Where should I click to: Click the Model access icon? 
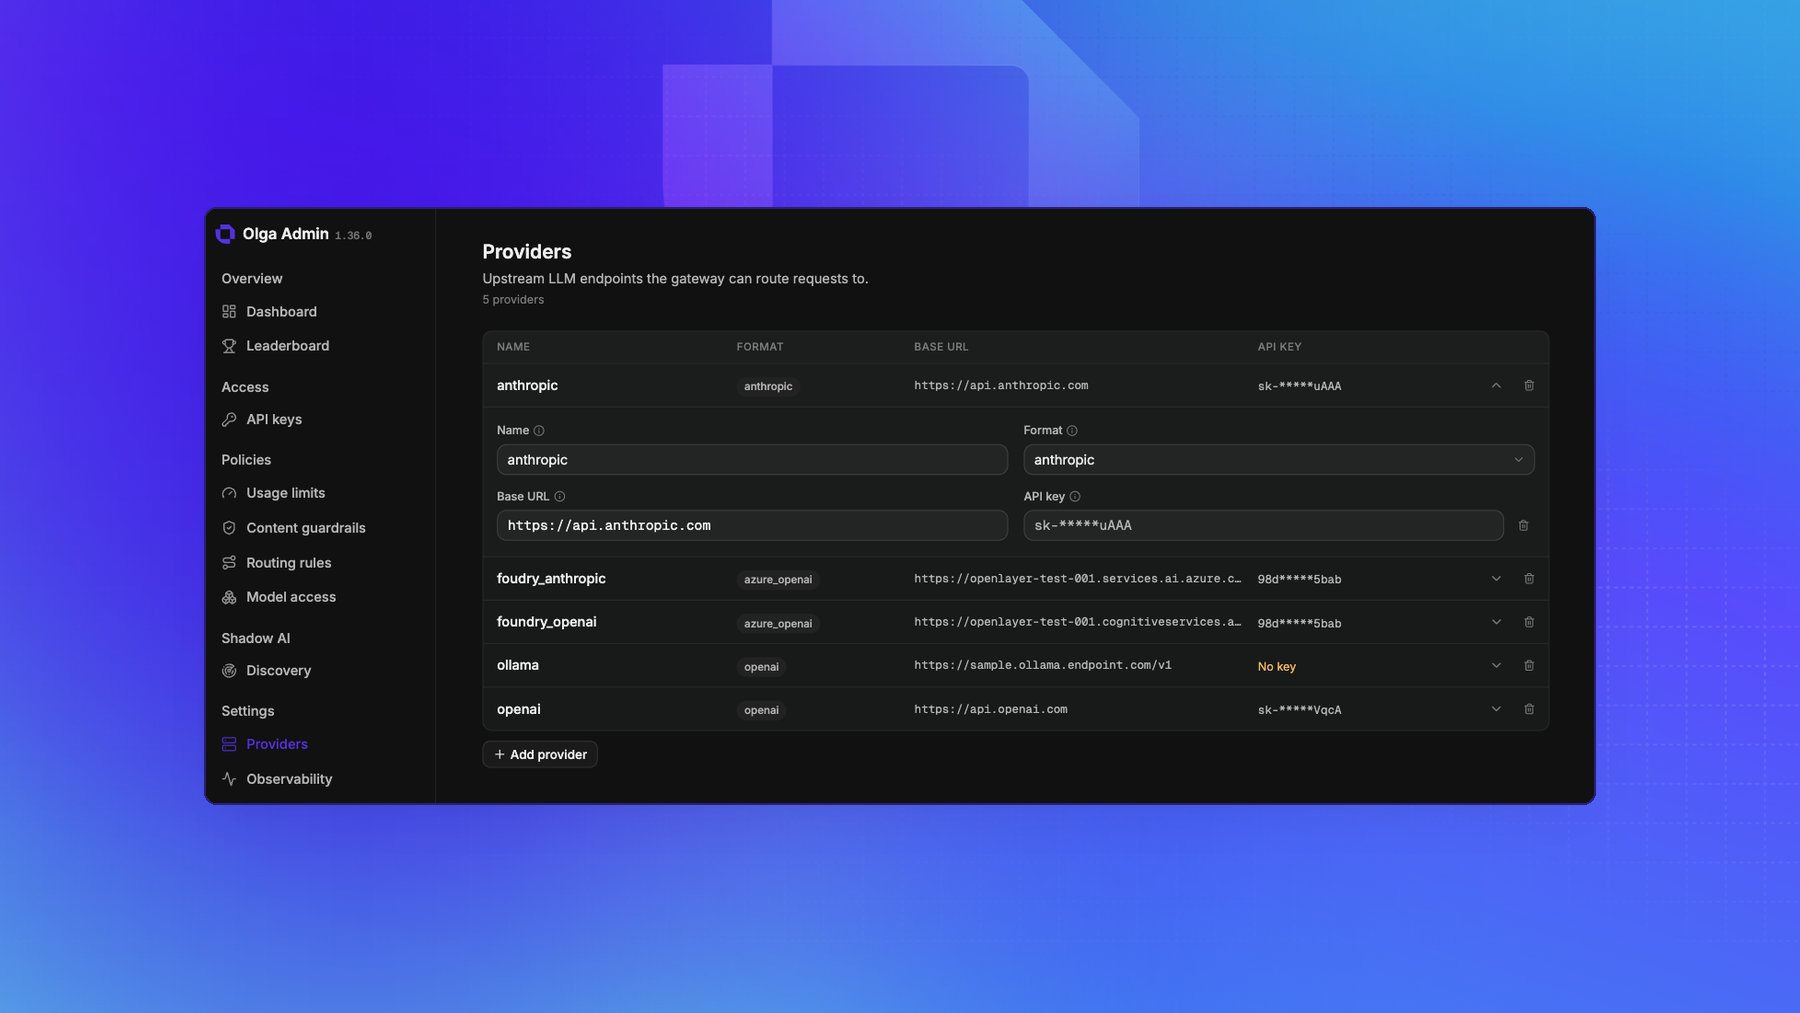tap(229, 597)
